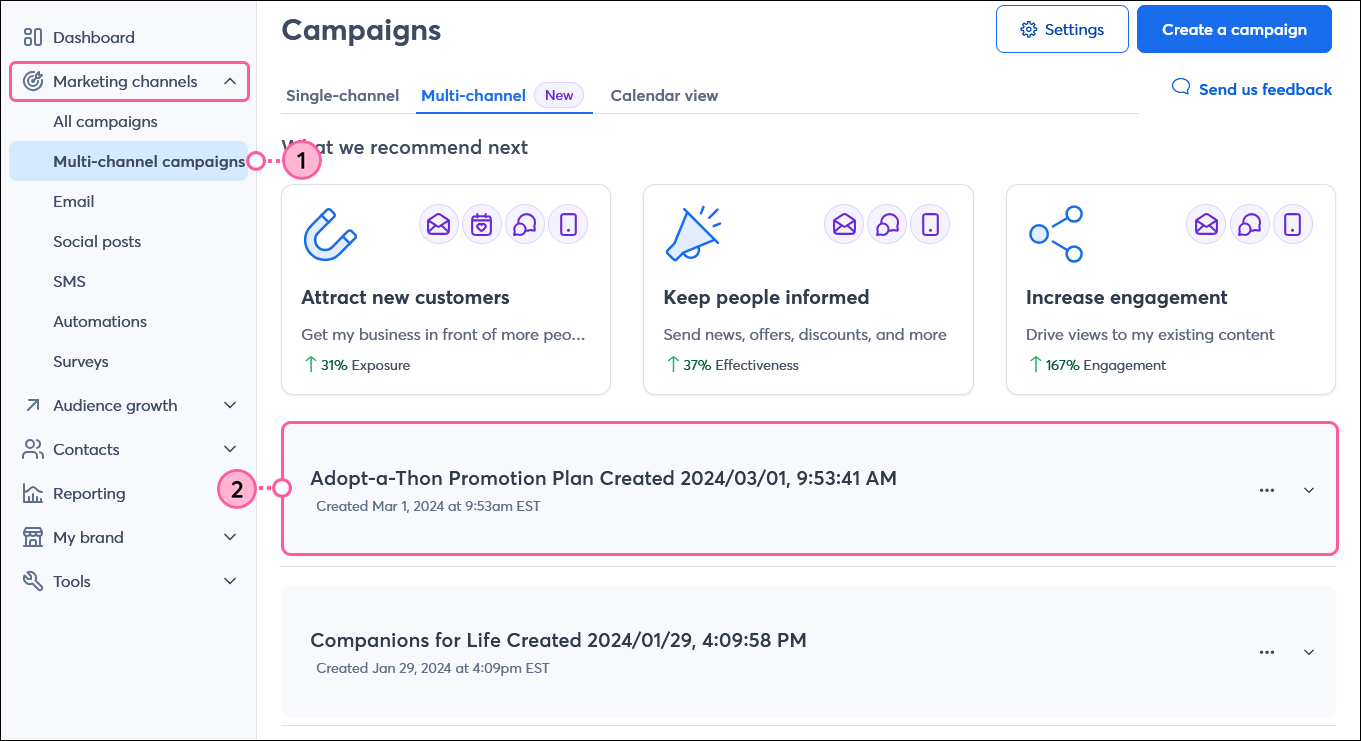Open Social posts in sidebar

click(97, 241)
